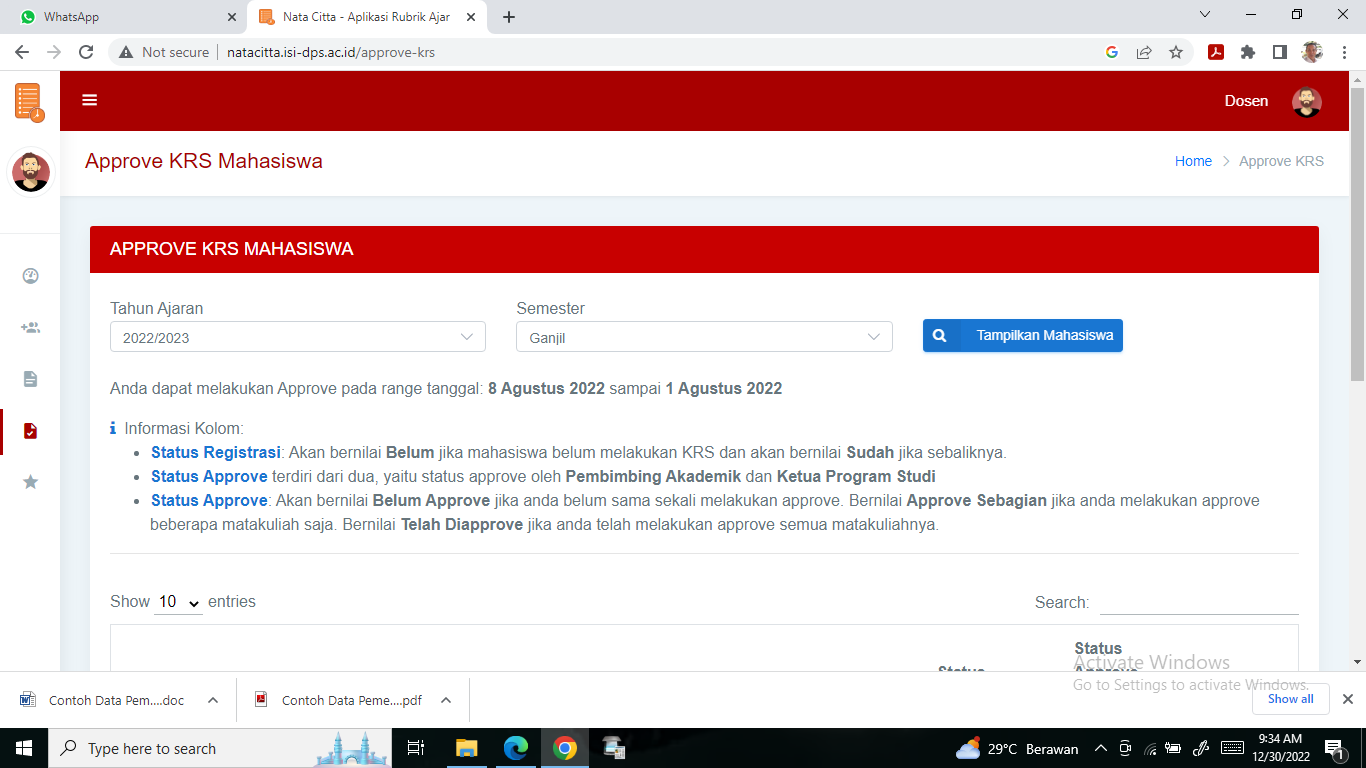Open the notifications action center
The height and width of the screenshot is (768, 1366).
click(1333, 748)
